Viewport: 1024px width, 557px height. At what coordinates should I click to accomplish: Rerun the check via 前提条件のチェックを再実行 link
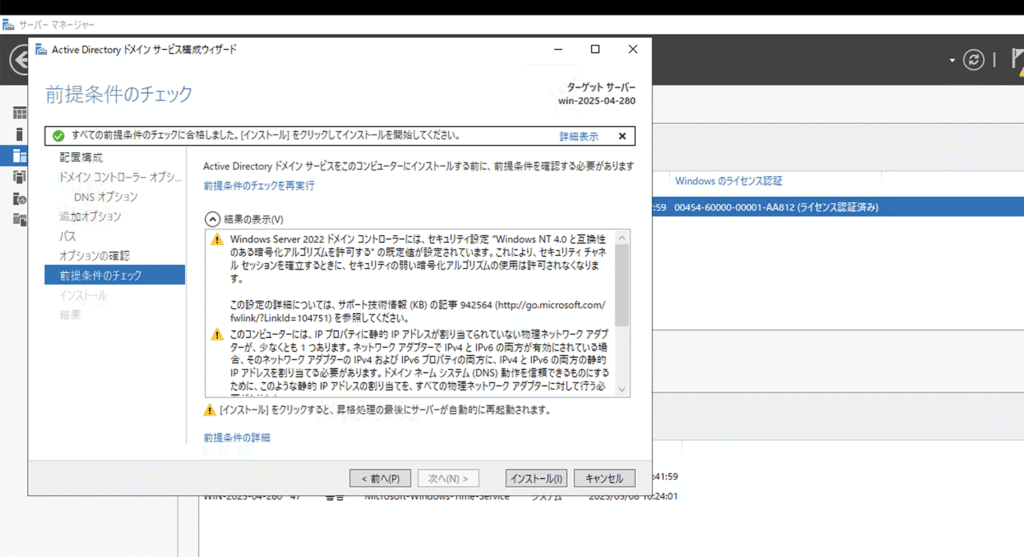[x=259, y=185]
